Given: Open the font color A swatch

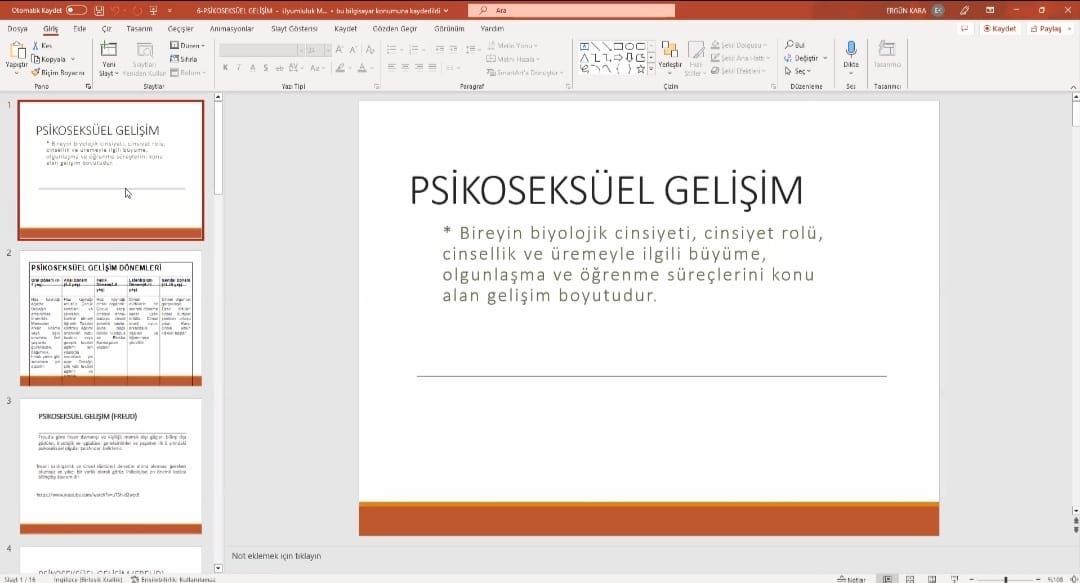Looking at the screenshot, I should click(362, 68).
